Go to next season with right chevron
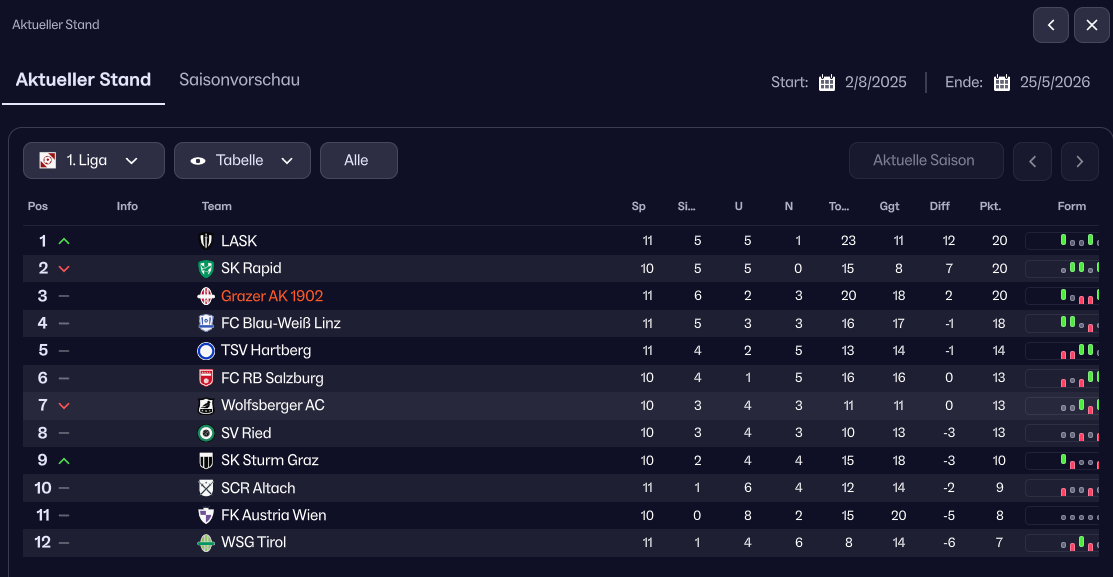1113x577 pixels. (1079, 160)
